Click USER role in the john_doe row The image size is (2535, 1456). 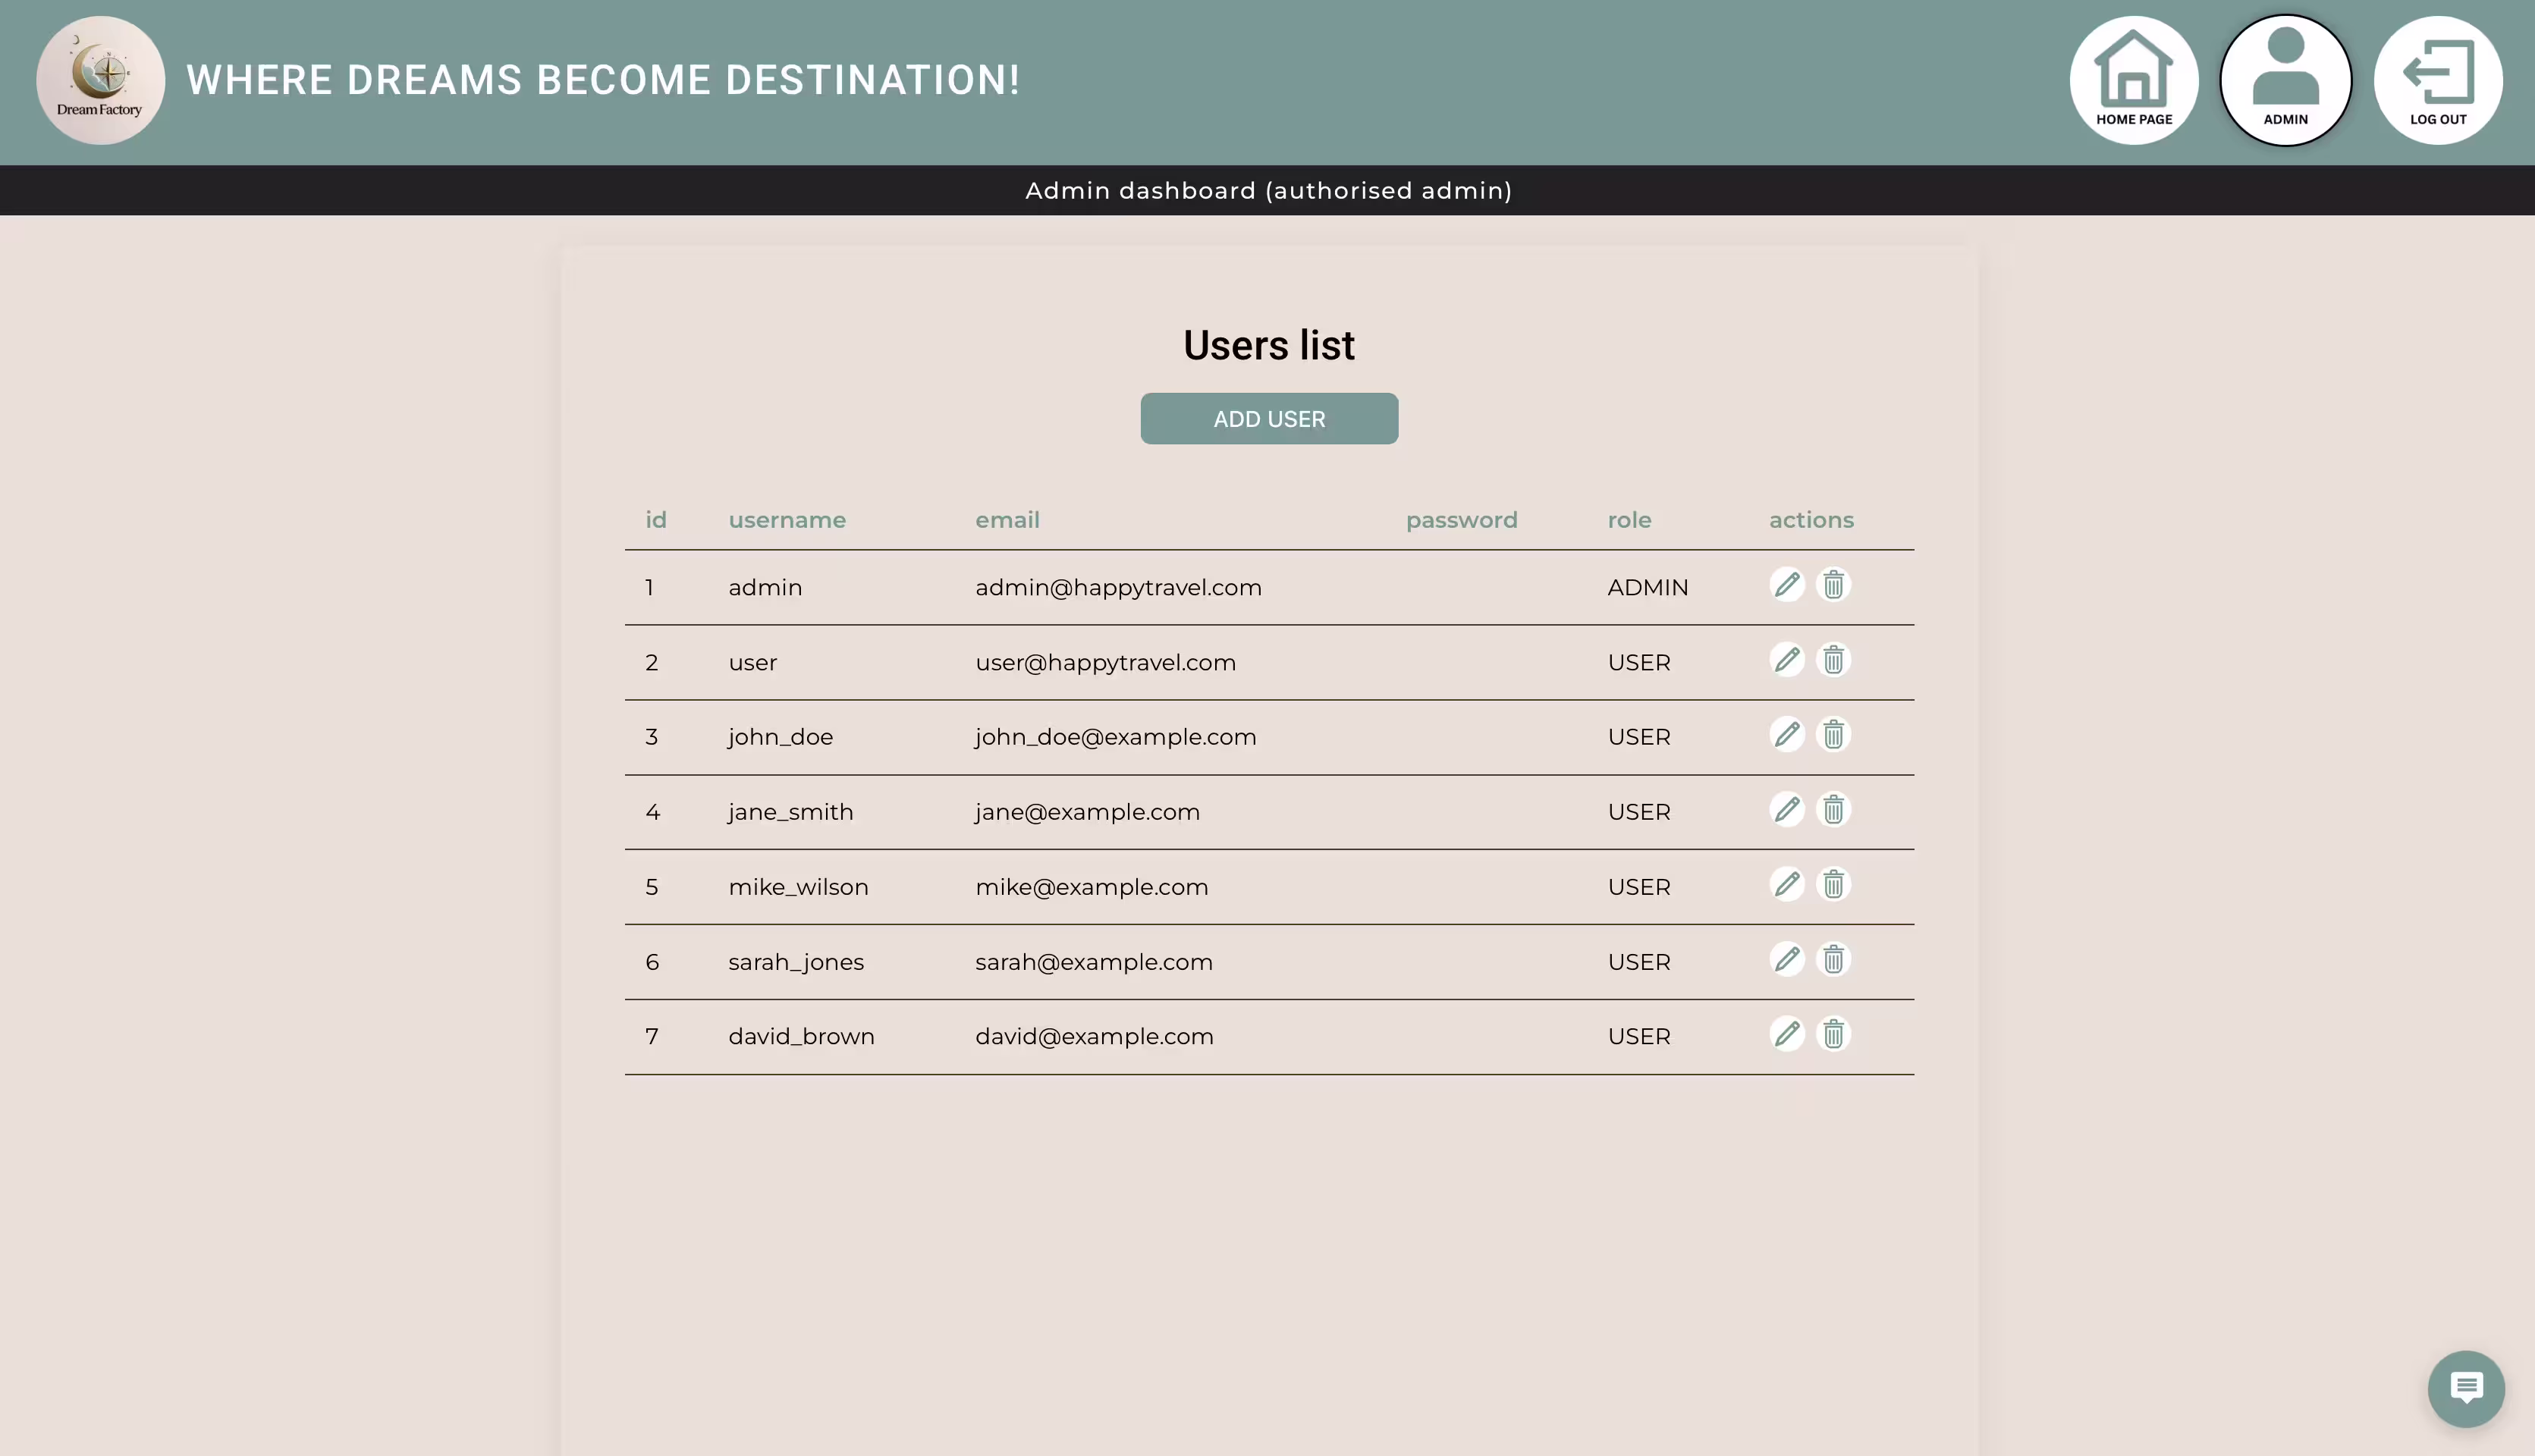pyautogui.click(x=1638, y=738)
